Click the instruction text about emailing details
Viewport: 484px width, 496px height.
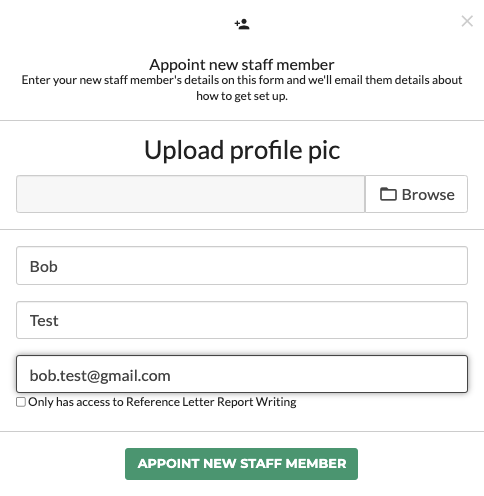click(x=242, y=88)
